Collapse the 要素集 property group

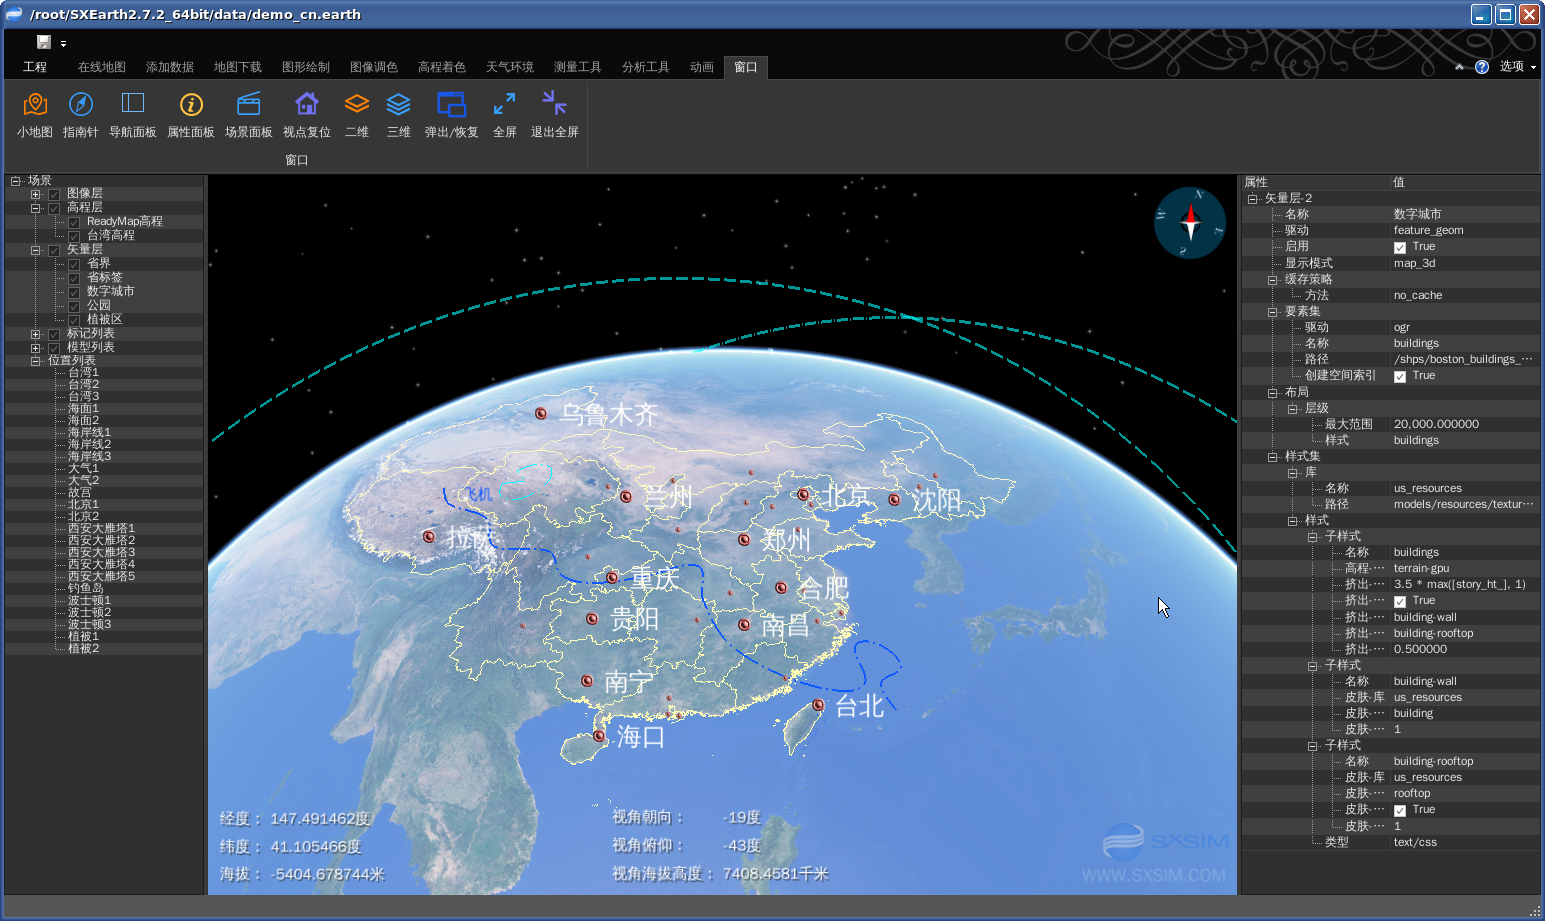click(x=1272, y=312)
